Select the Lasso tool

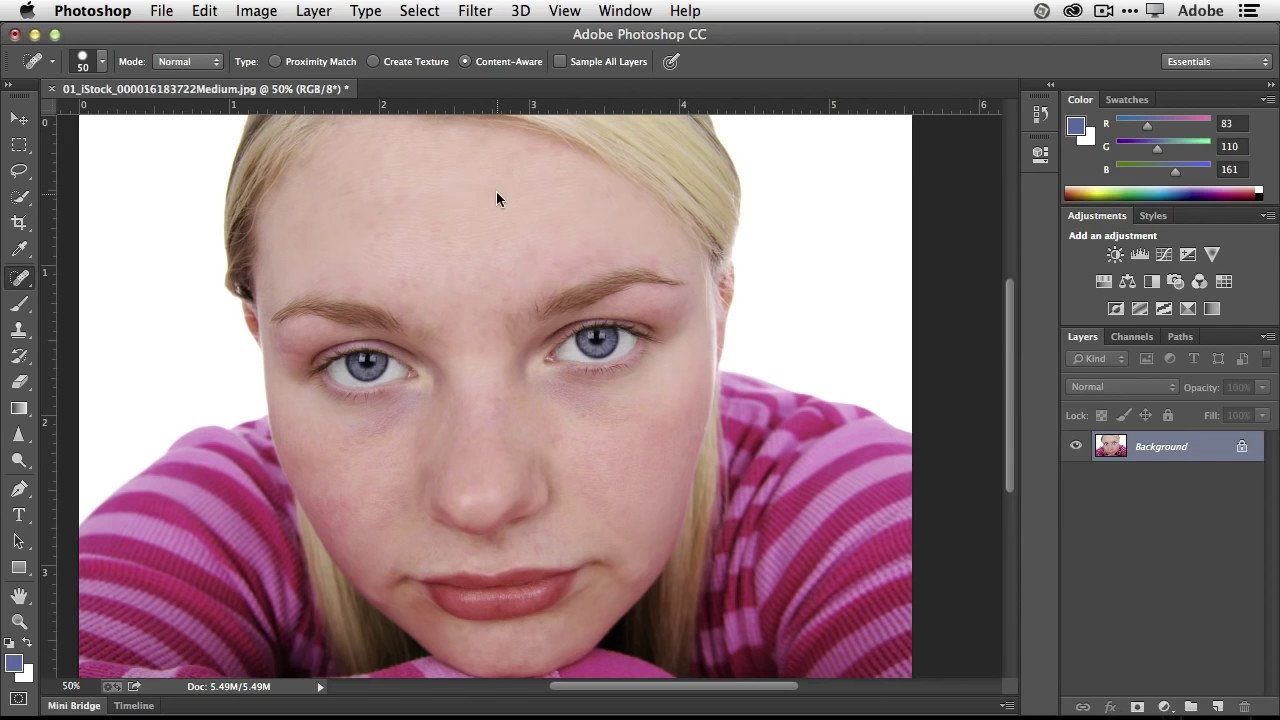tap(19, 171)
